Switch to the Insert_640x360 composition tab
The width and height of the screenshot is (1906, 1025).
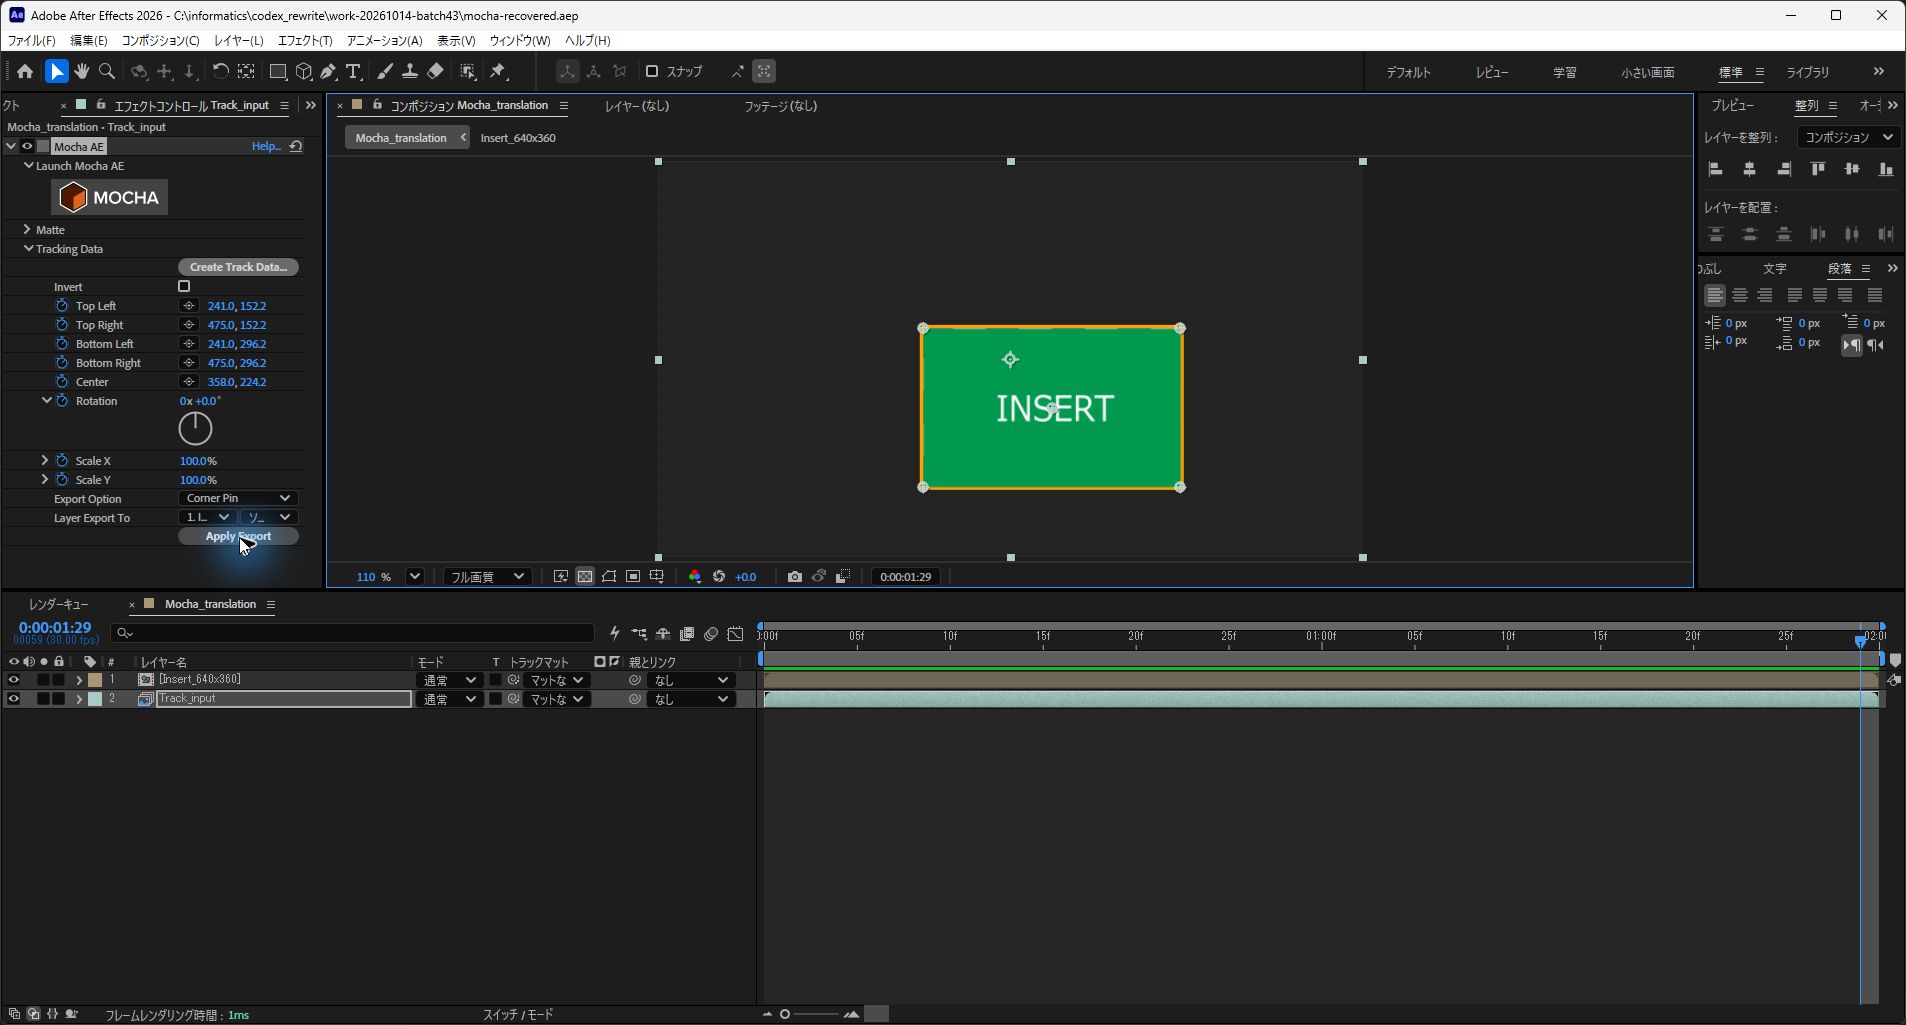click(518, 138)
